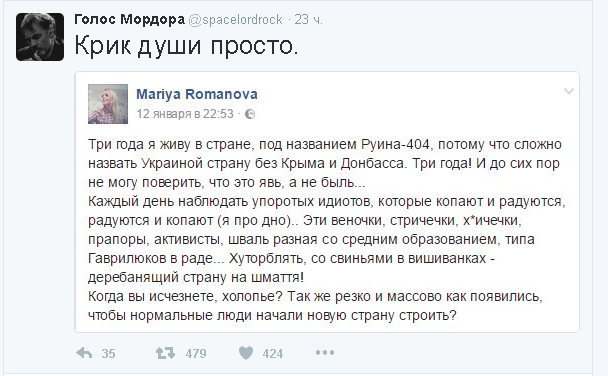Open the Mariya Romanova name link
Screen dimensions: 608x376
pos(197,94)
